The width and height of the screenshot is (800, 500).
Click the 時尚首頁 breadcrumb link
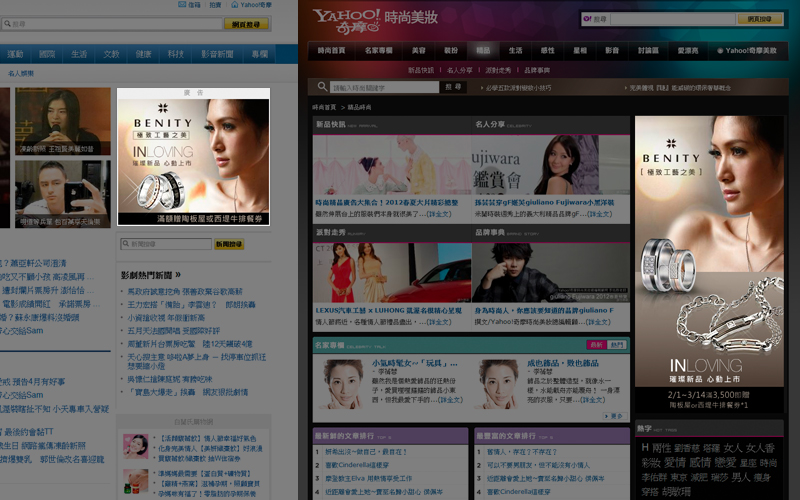pyautogui.click(x=324, y=106)
